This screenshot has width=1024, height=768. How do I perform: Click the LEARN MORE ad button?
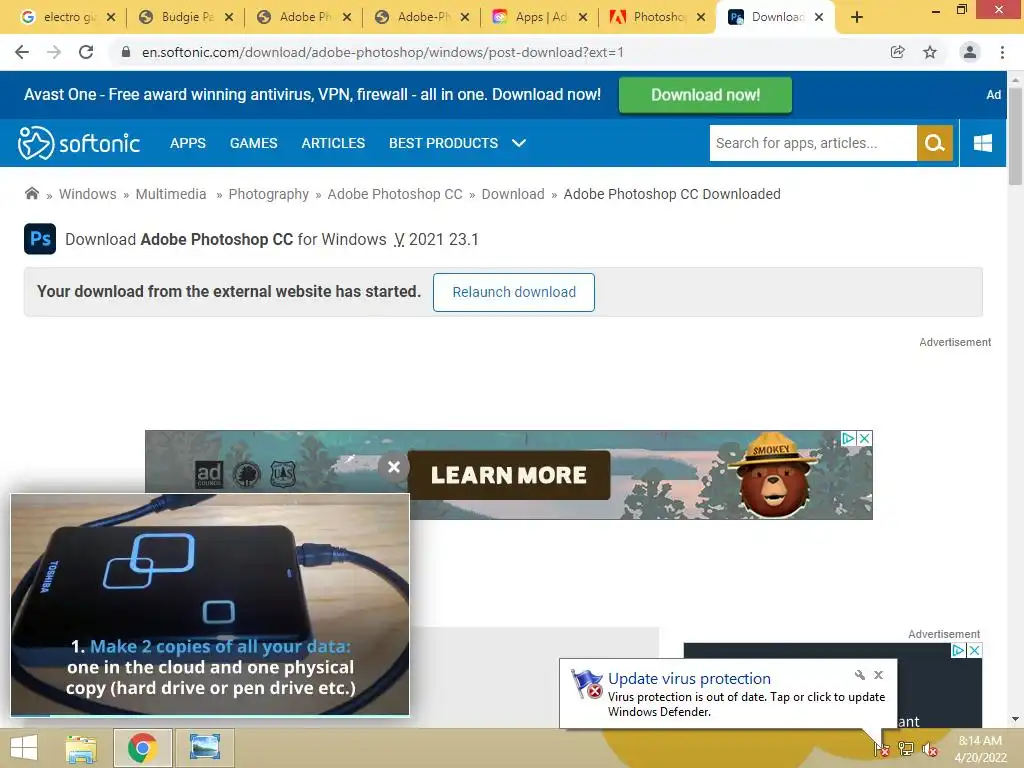click(x=509, y=475)
